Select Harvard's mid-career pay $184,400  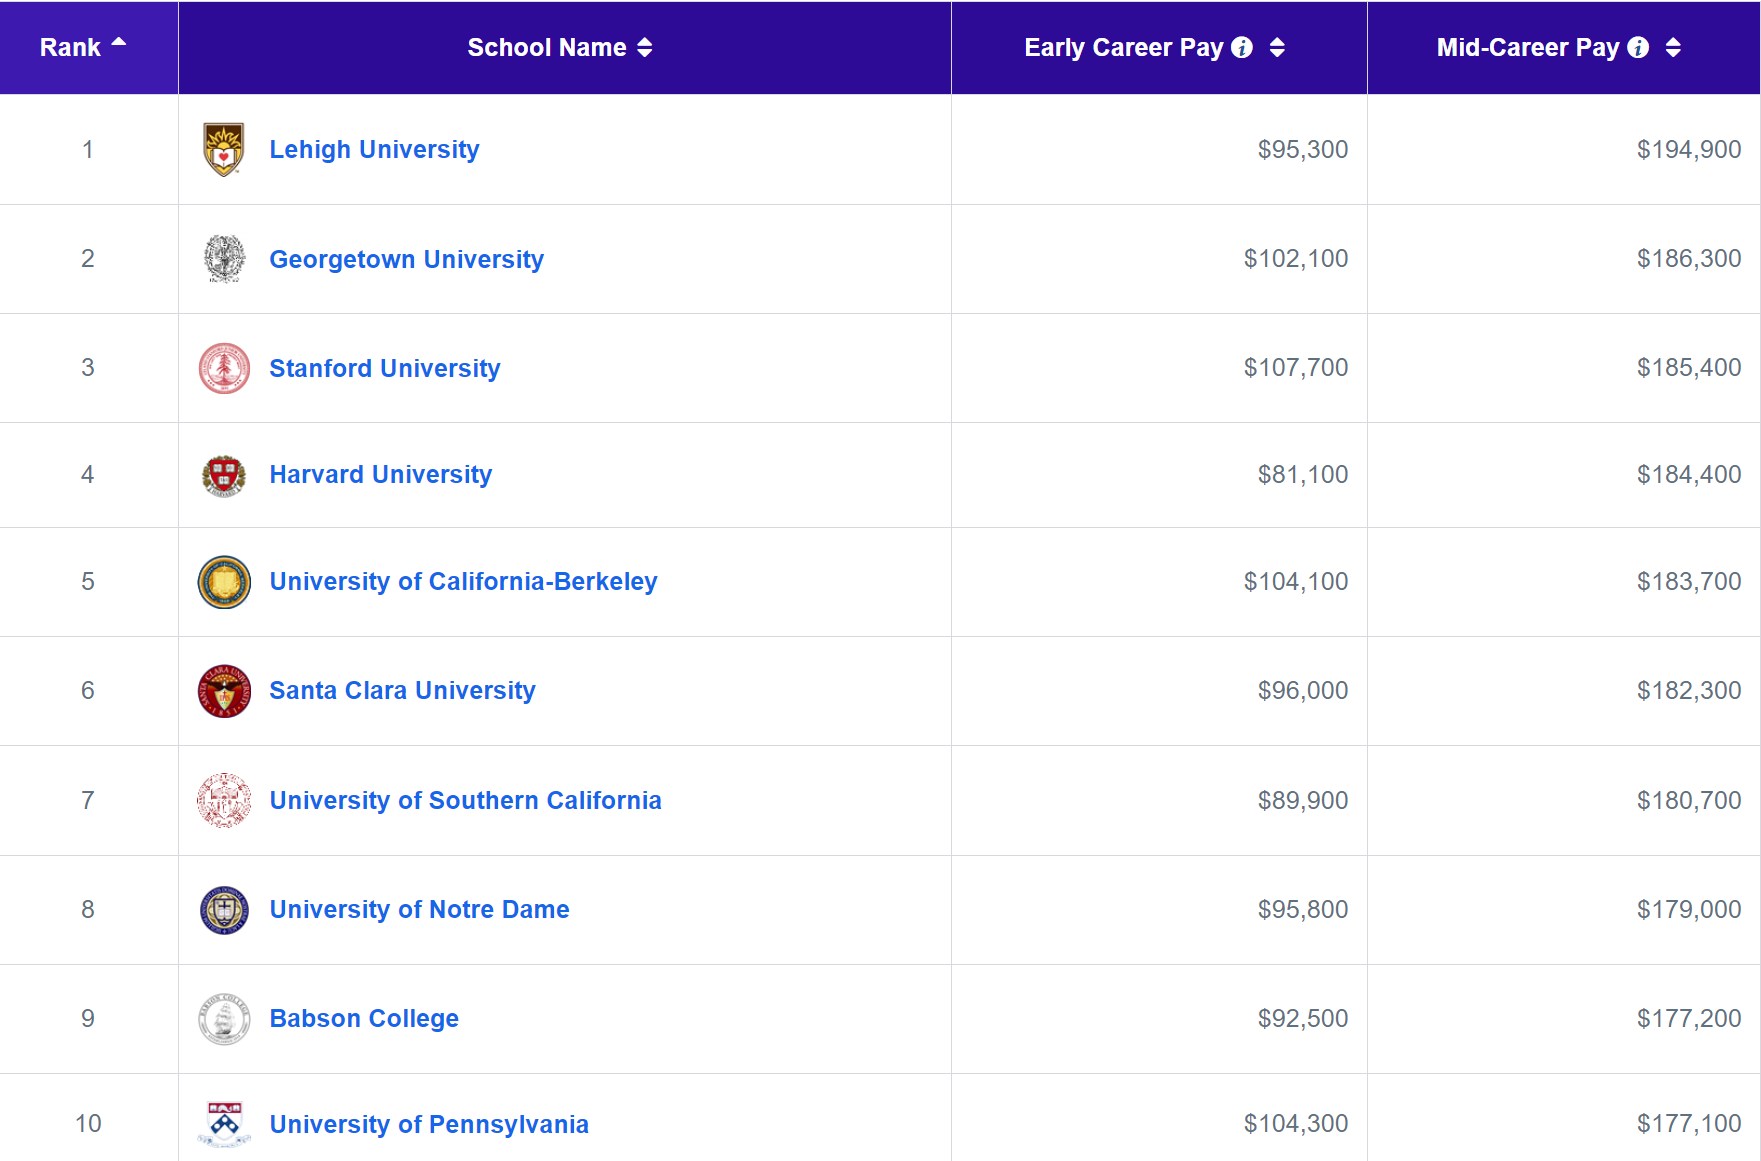tap(1688, 474)
